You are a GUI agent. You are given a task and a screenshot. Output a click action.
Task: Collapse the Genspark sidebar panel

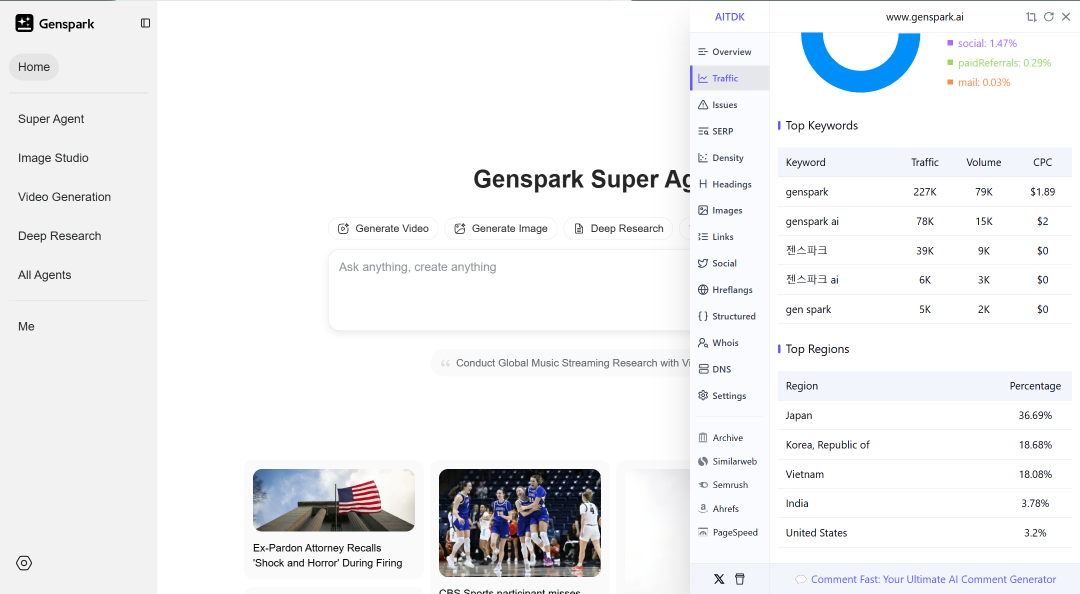point(145,23)
